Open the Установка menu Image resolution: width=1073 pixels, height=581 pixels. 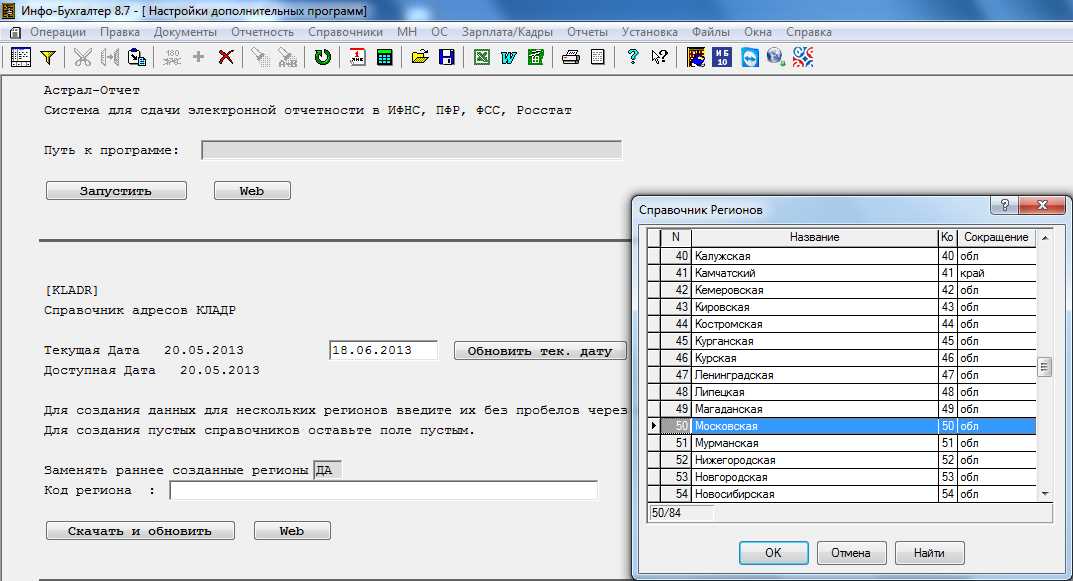pyautogui.click(x=649, y=32)
